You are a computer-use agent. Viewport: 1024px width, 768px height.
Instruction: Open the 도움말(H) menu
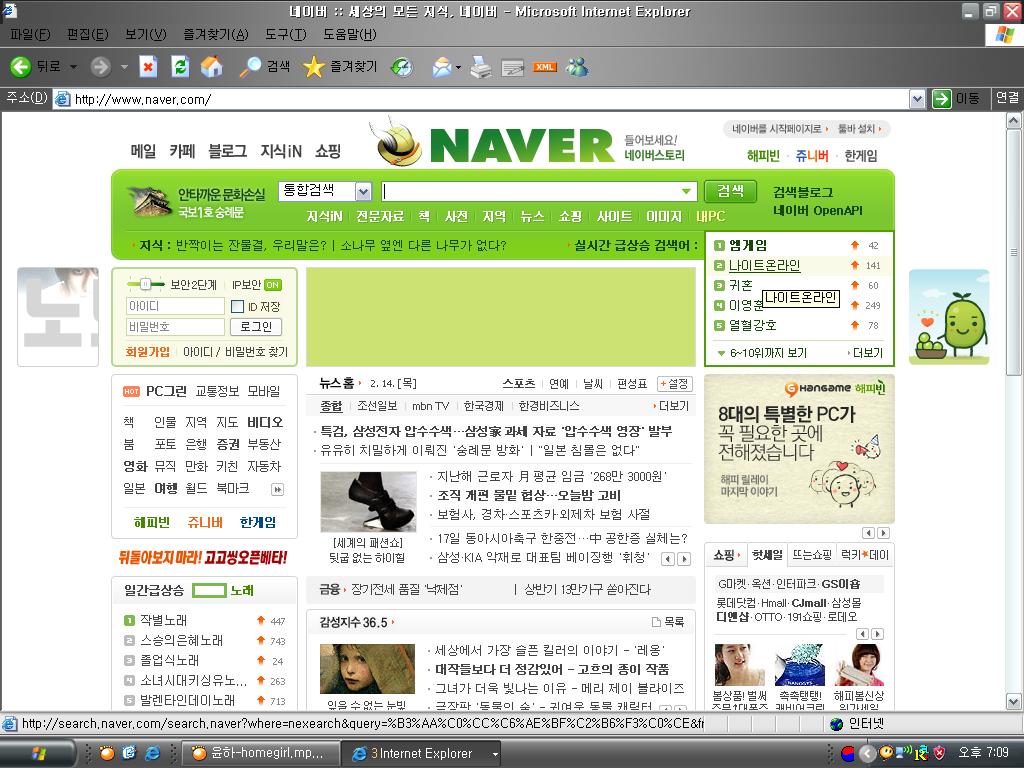pos(349,34)
